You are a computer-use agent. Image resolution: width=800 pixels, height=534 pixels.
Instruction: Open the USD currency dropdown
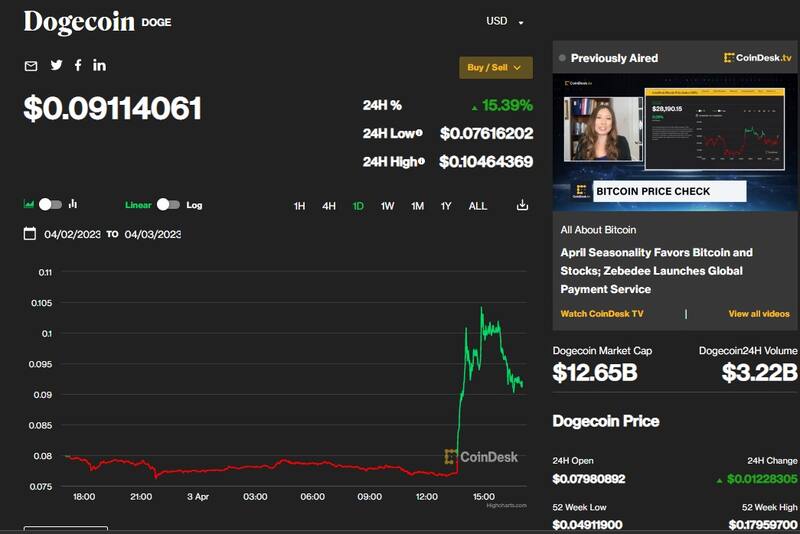click(x=504, y=21)
